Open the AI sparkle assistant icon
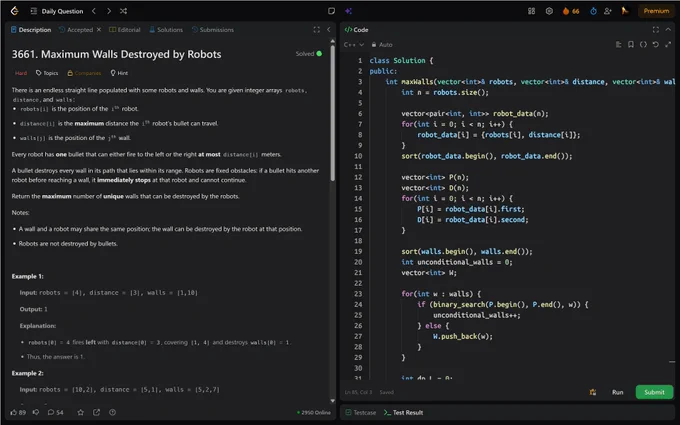Screen dimensions: 680x425 point(348,11)
